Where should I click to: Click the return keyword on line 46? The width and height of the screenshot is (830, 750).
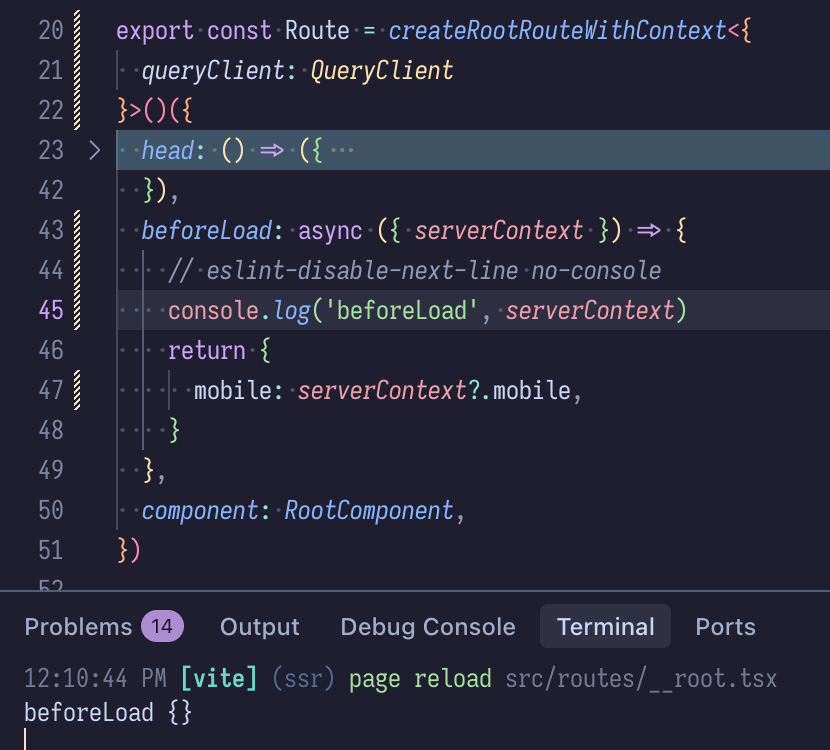click(x=206, y=350)
